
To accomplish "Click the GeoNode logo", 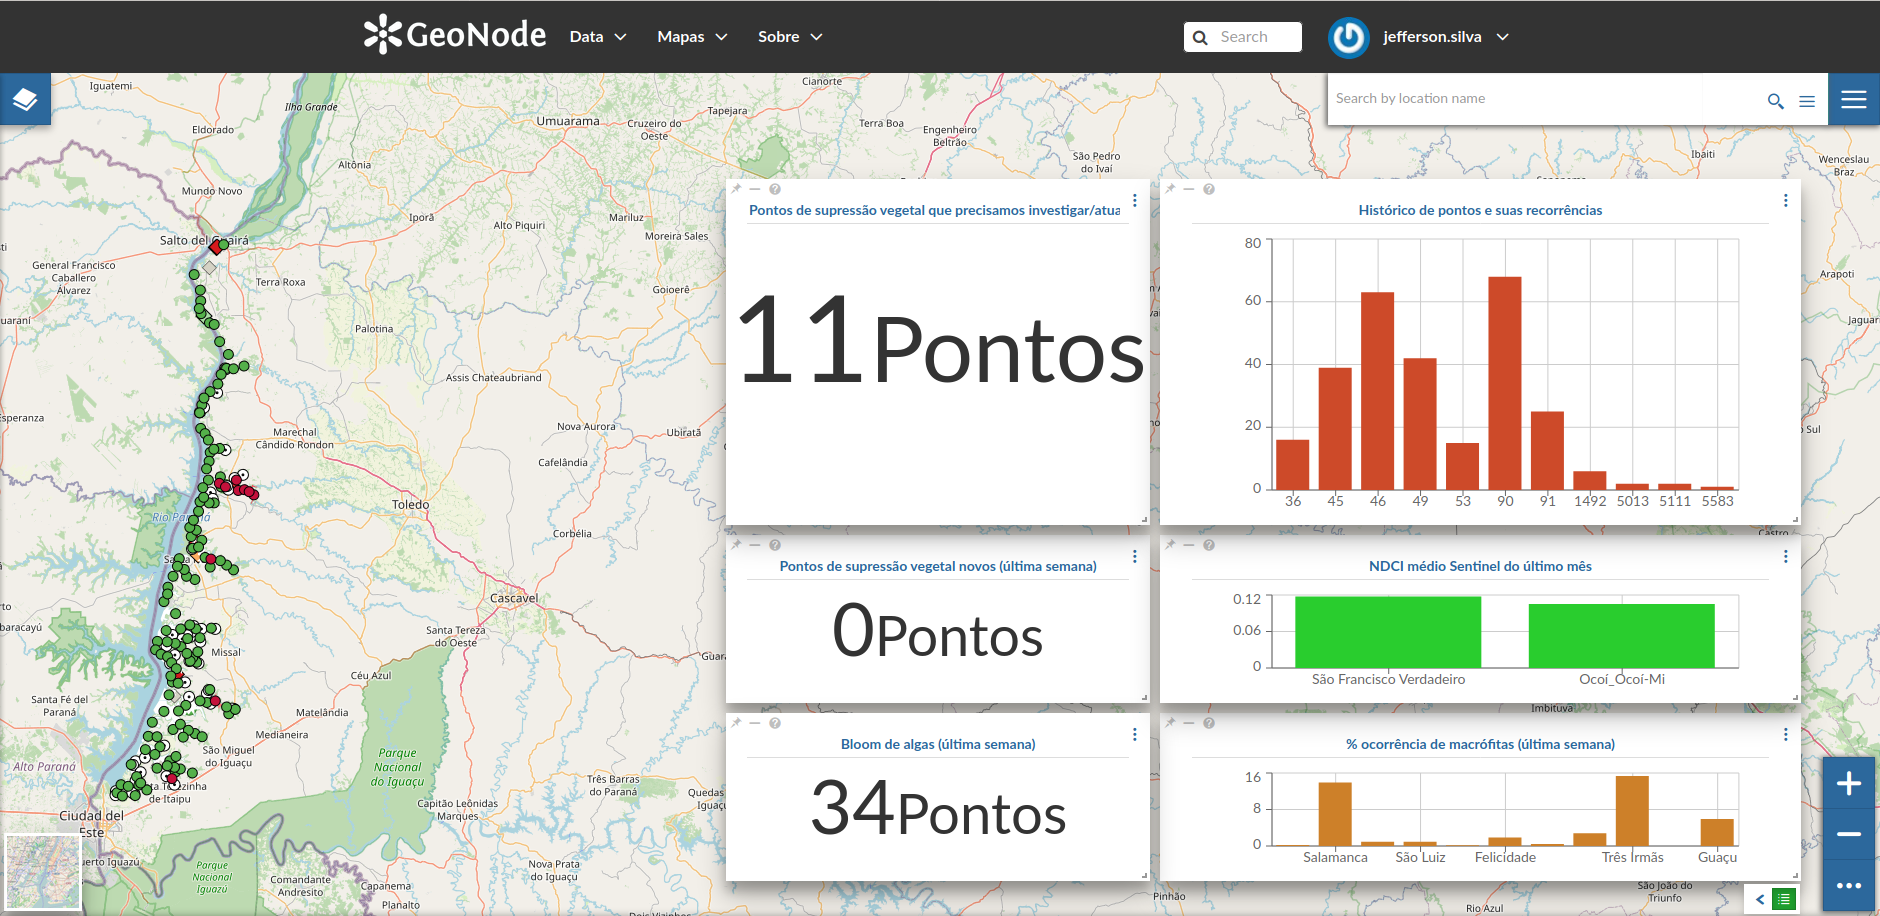I will (x=455, y=34).
